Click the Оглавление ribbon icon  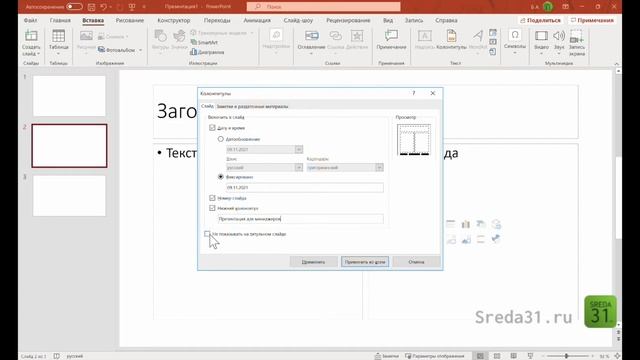click(x=311, y=36)
